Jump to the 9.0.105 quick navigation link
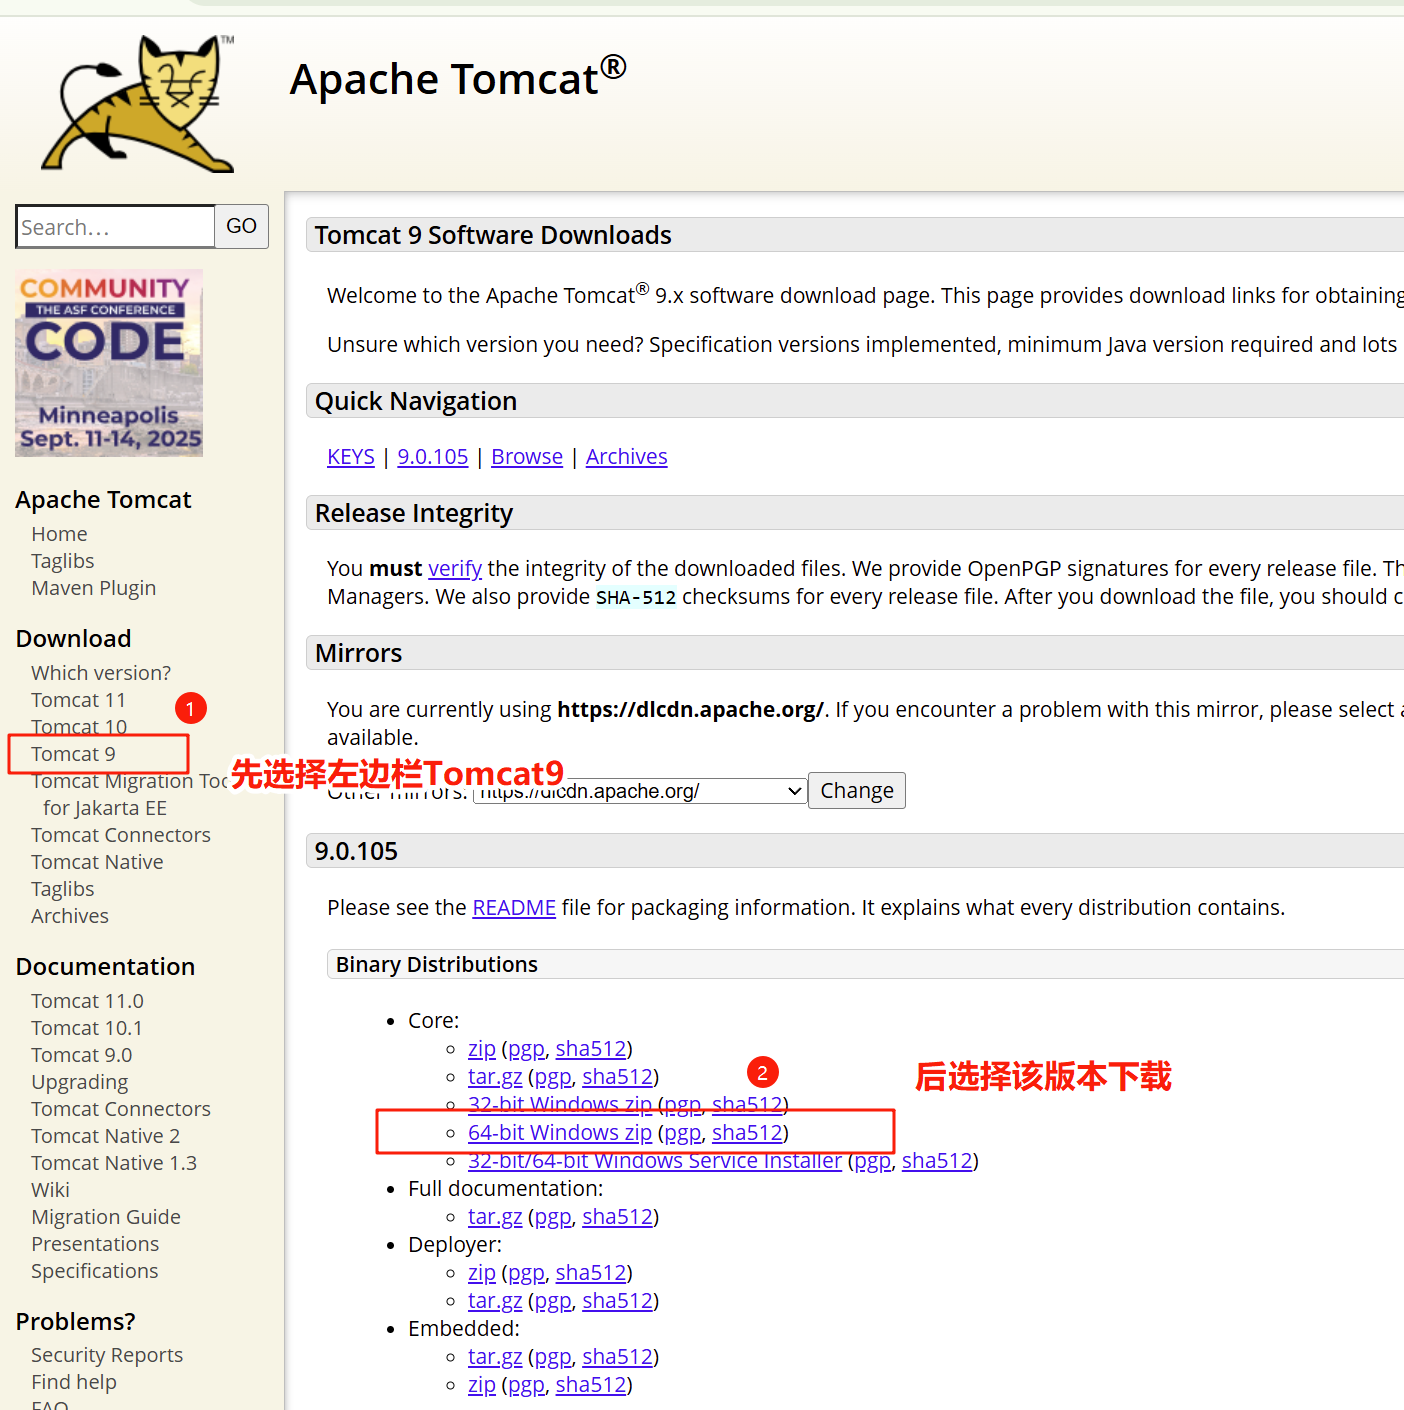The height and width of the screenshot is (1410, 1404). pyautogui.click(x=433, y=457)
